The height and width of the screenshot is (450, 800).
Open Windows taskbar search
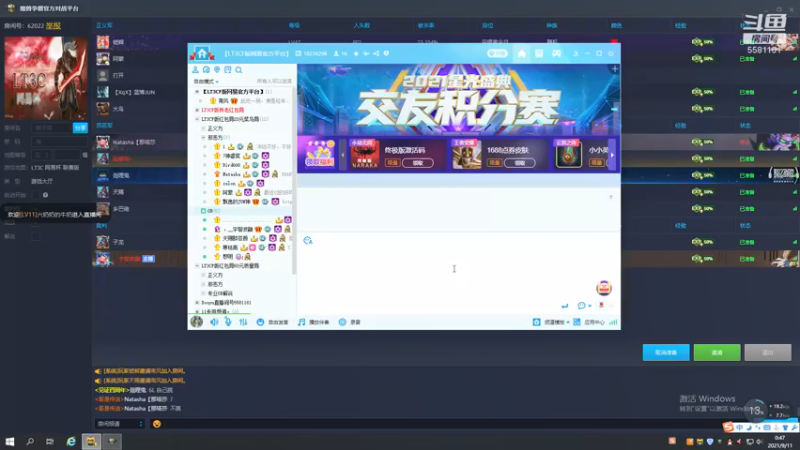(x=30, y=441)
